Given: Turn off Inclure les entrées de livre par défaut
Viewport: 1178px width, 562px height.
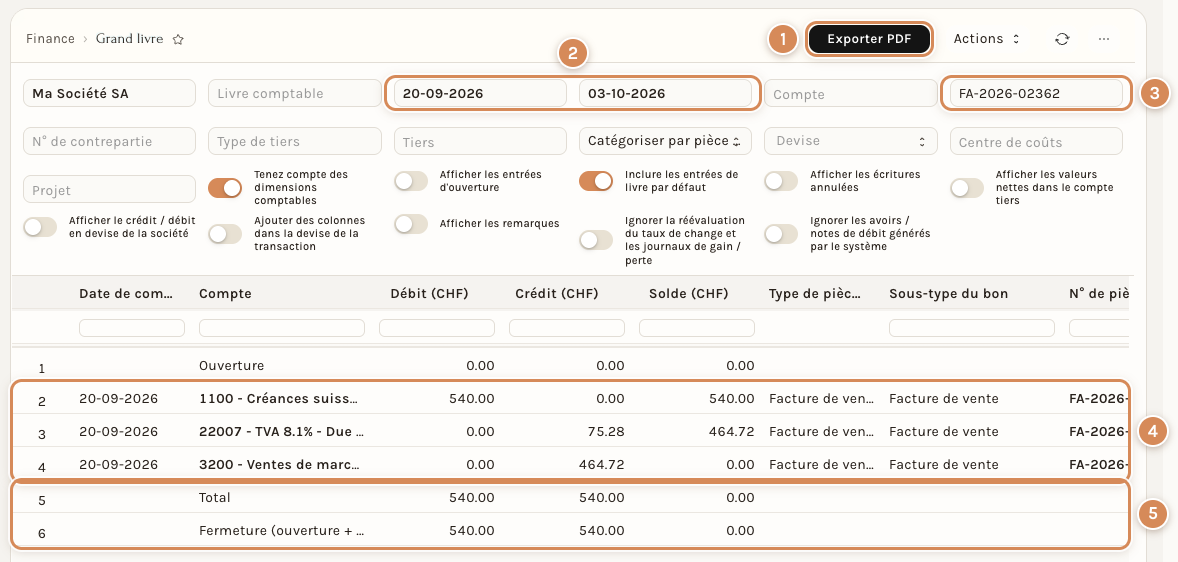Looking at the screenshot, I should pos(596,181).
